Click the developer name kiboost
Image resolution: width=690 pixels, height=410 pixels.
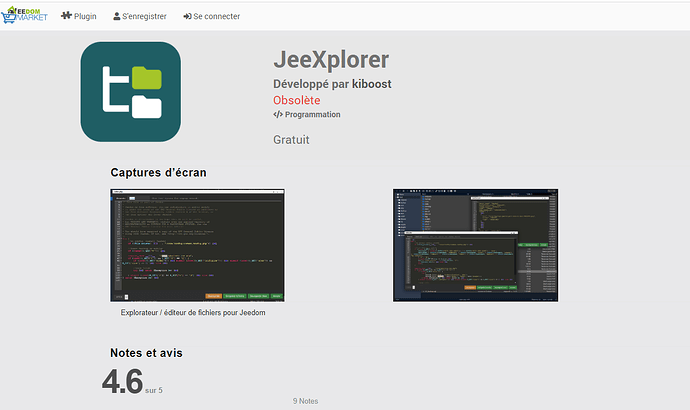coord(371,84)
